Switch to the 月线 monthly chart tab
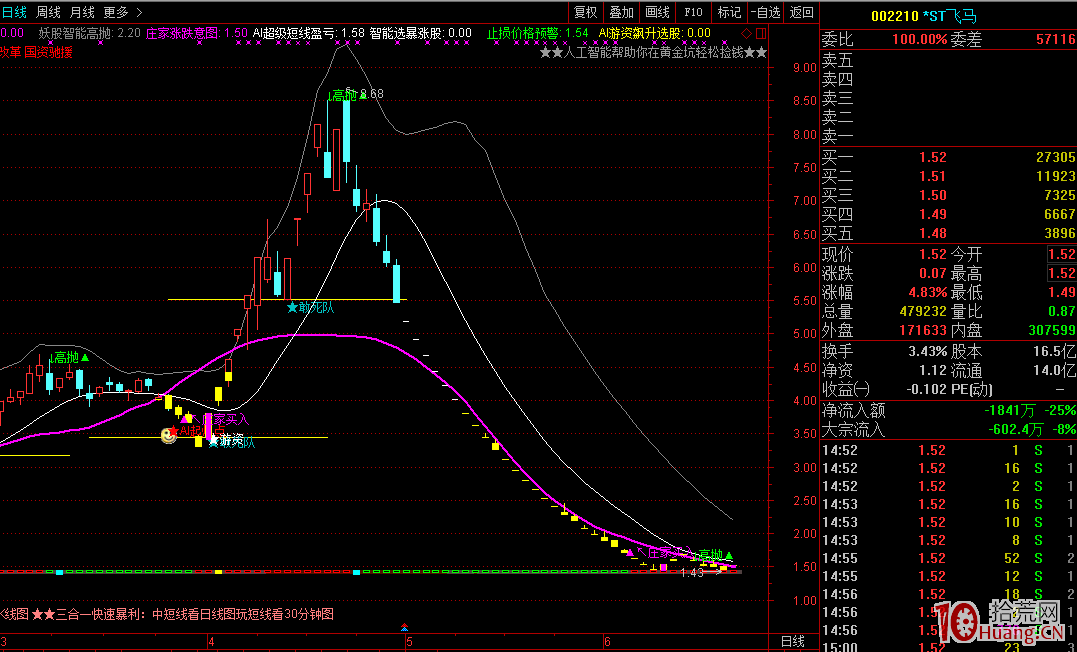Screen dimensions: 1077x652 coord(82,12)
